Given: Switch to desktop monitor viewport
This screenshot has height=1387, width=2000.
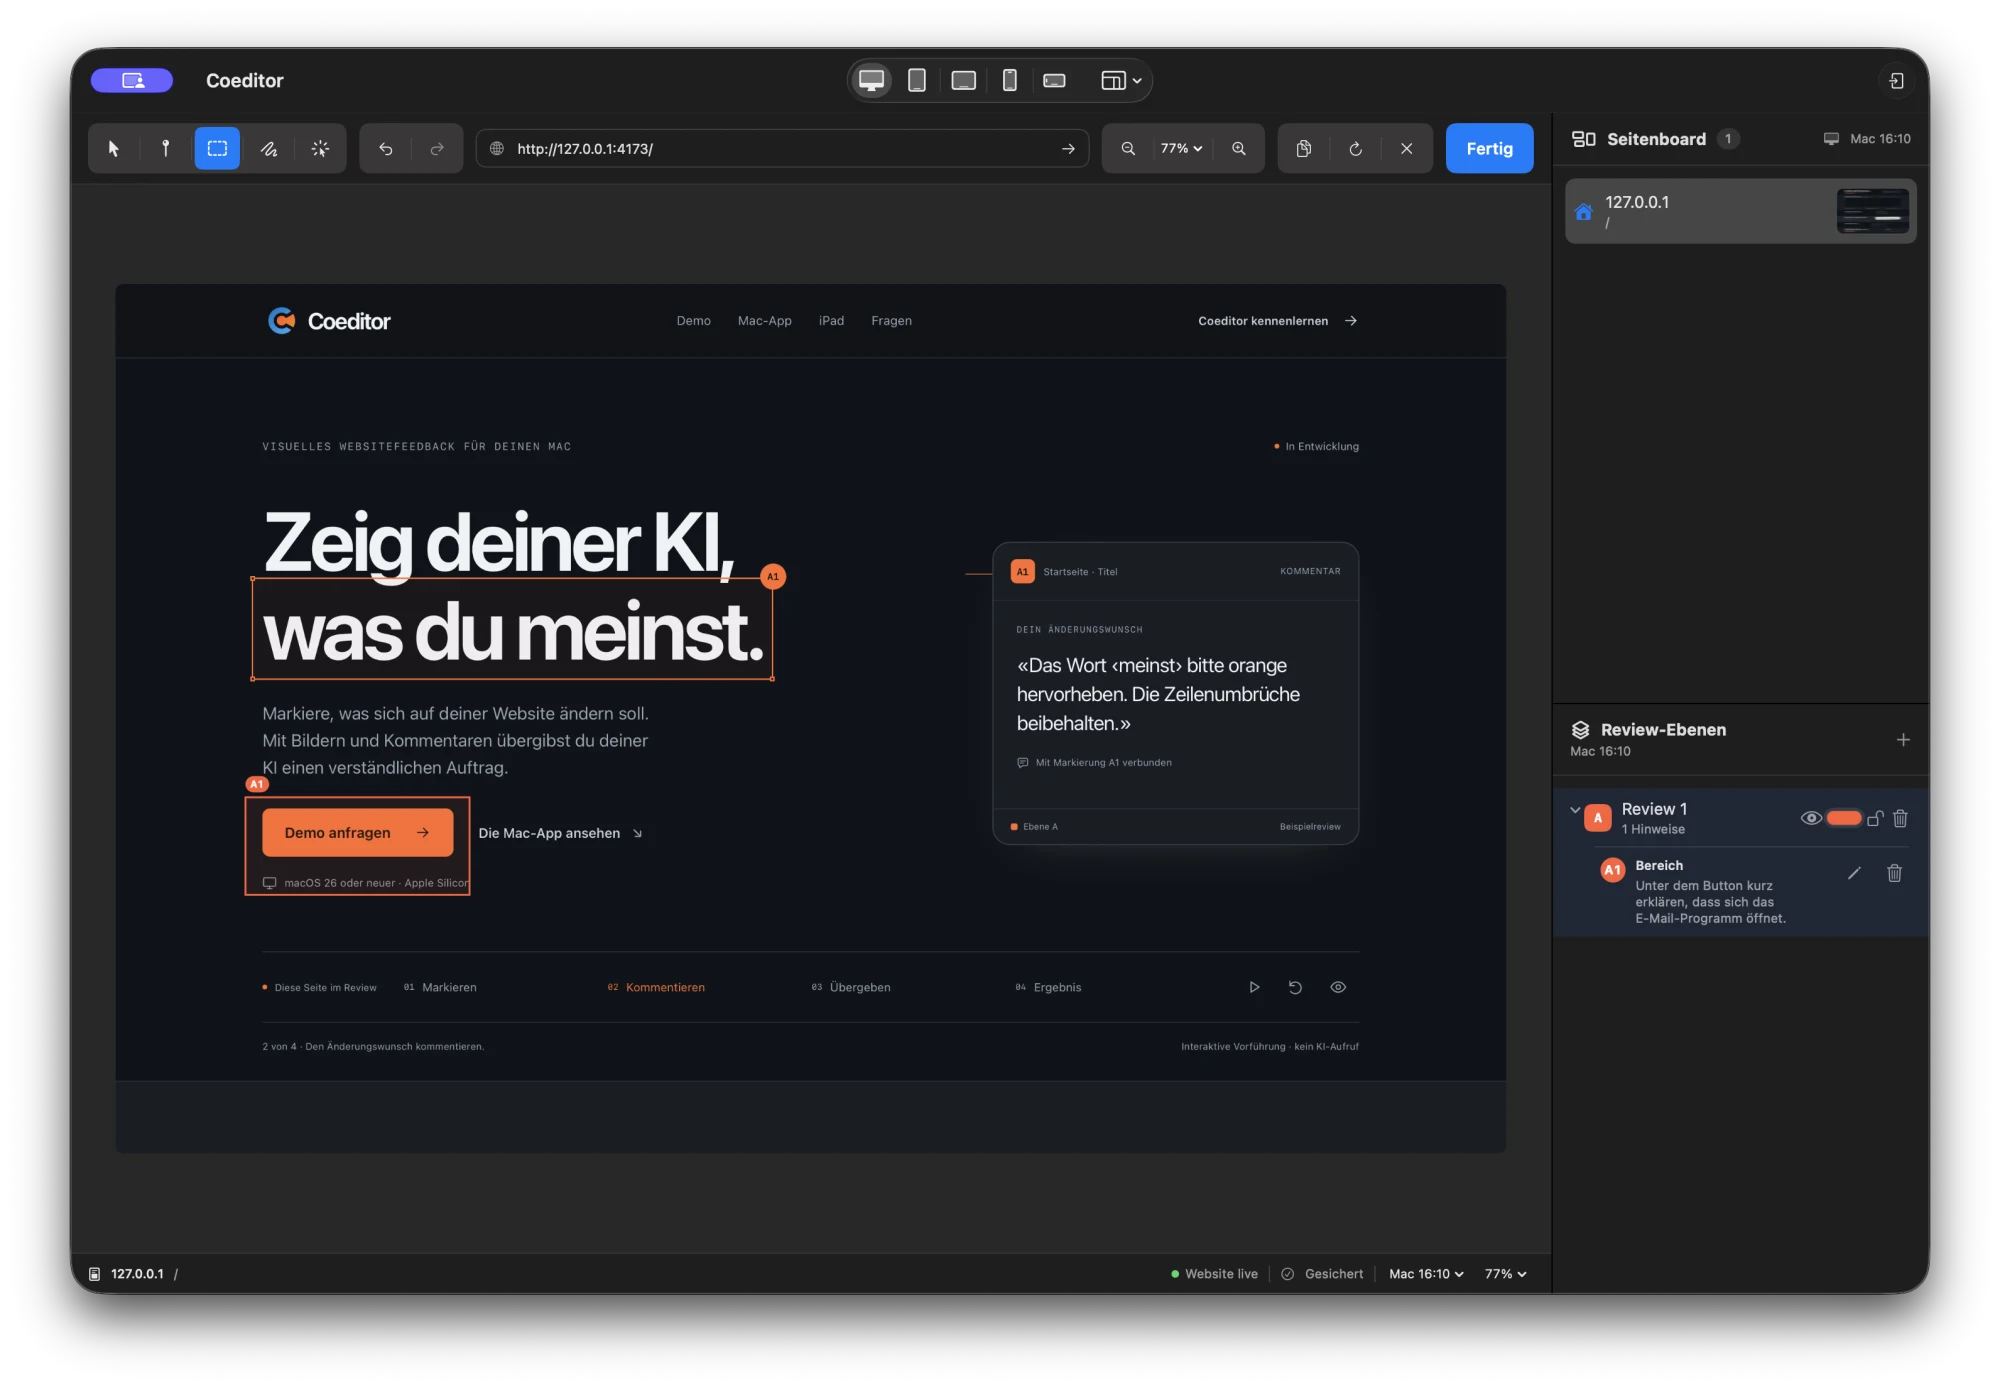Looking at the screenshot, I should coord(872,80).
